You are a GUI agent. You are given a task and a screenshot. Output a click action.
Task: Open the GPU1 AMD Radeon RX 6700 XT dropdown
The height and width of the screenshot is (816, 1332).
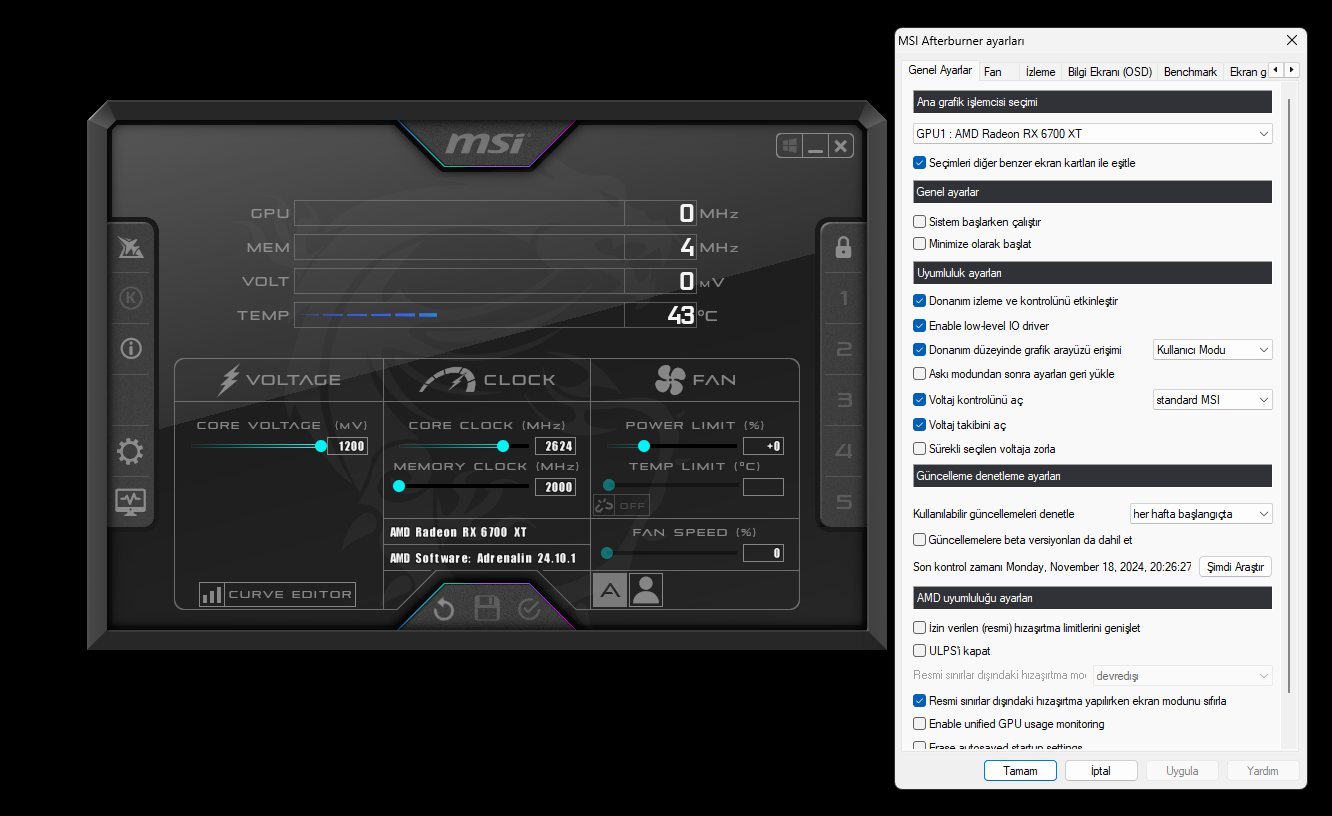pos(1093,133)
